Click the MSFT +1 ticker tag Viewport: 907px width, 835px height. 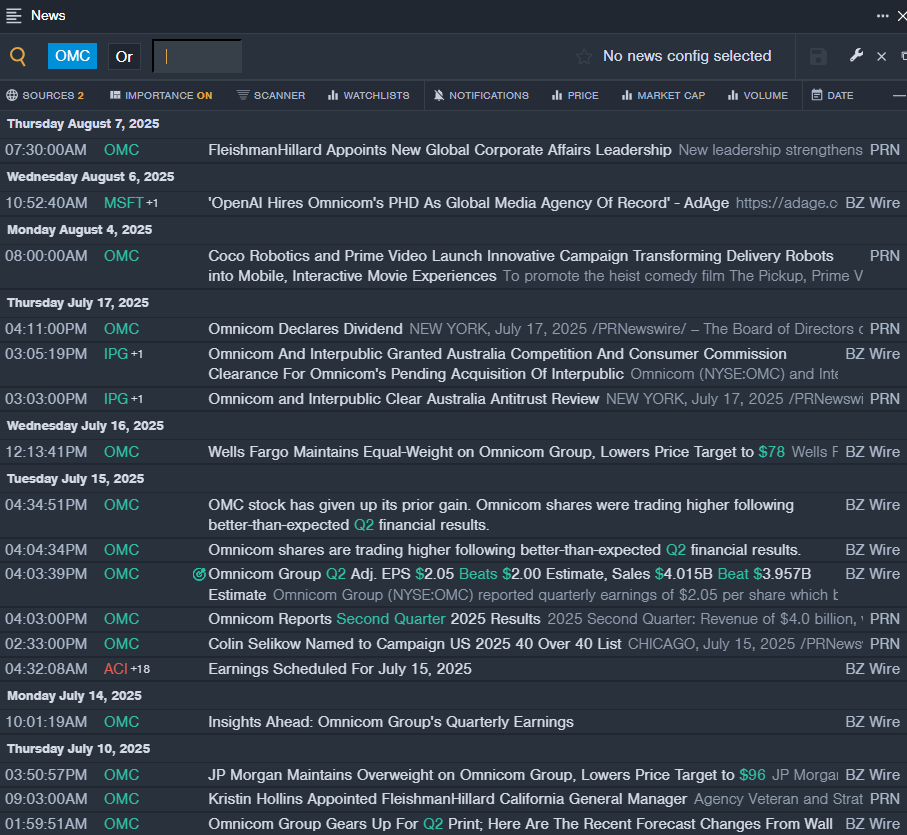click(x=131, y=203)
